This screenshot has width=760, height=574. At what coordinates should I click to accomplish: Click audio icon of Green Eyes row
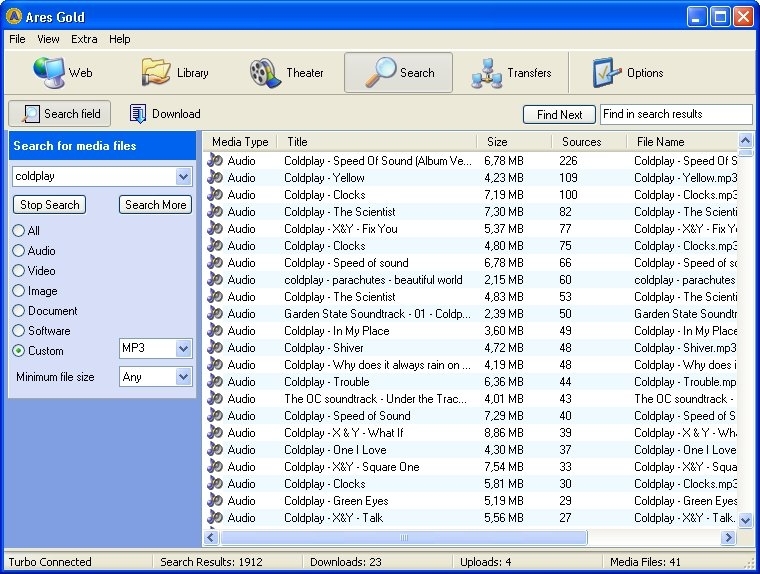coord(215,500)
